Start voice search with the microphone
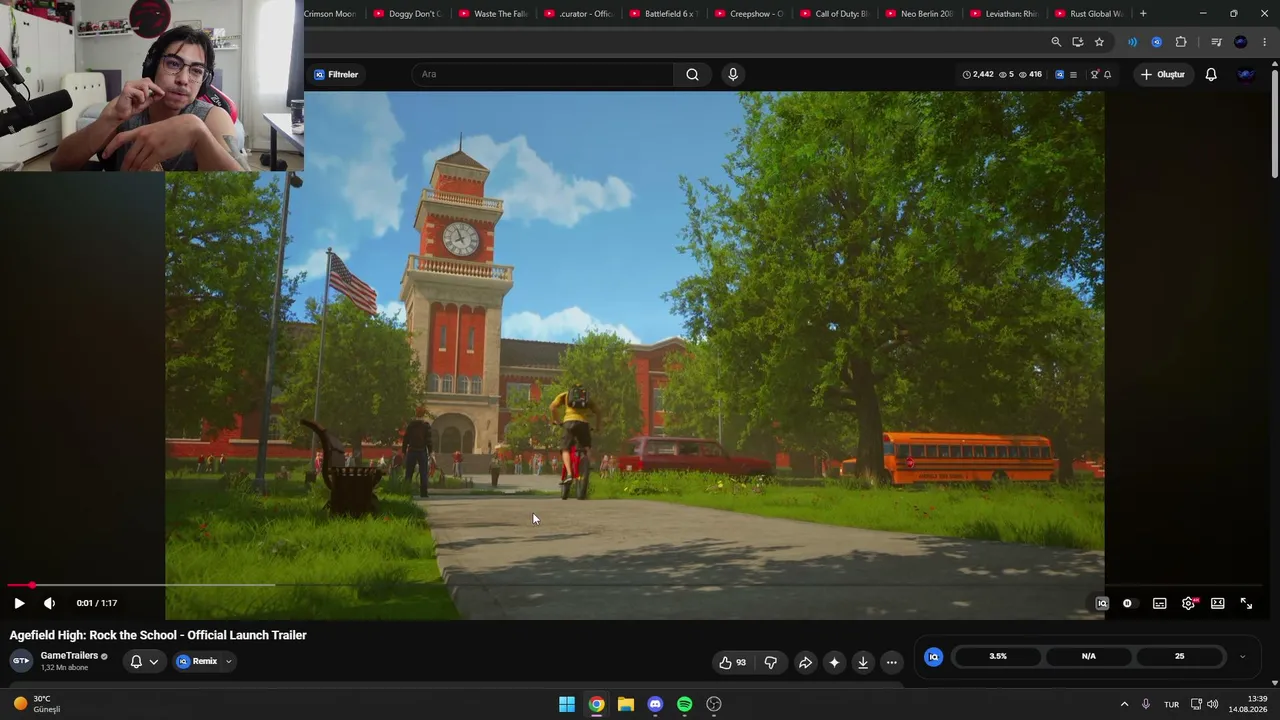Viewport: 1280px width, 720px height. click(733, 74)
